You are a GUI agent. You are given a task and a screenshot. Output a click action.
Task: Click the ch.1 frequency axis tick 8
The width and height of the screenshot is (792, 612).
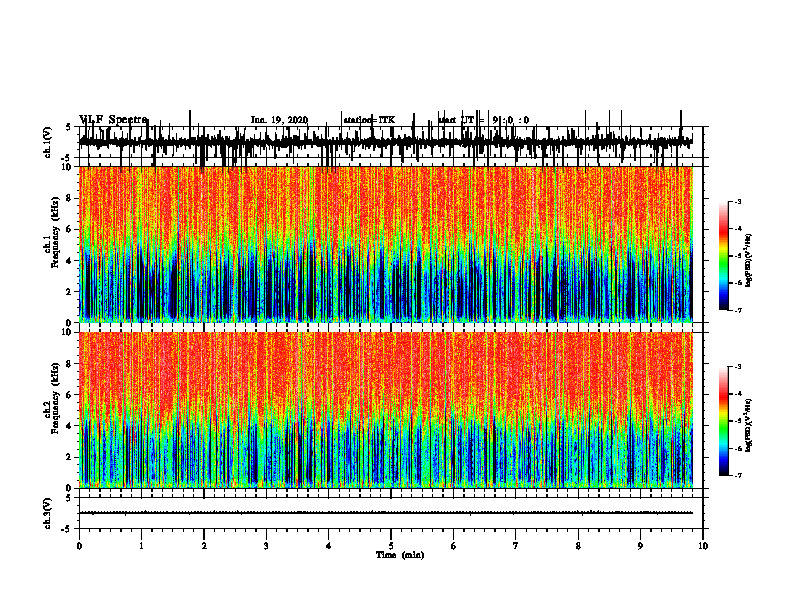point(69,198)
